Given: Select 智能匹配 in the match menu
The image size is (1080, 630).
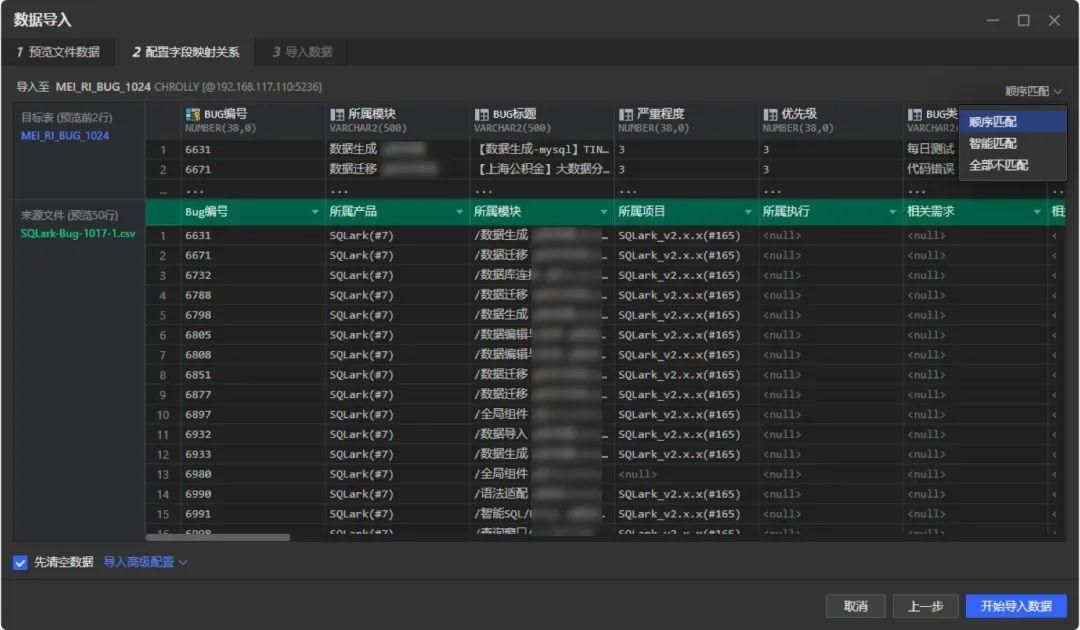Looking at the screenshot, I should pyautogui.click(x=1012, y=143).
